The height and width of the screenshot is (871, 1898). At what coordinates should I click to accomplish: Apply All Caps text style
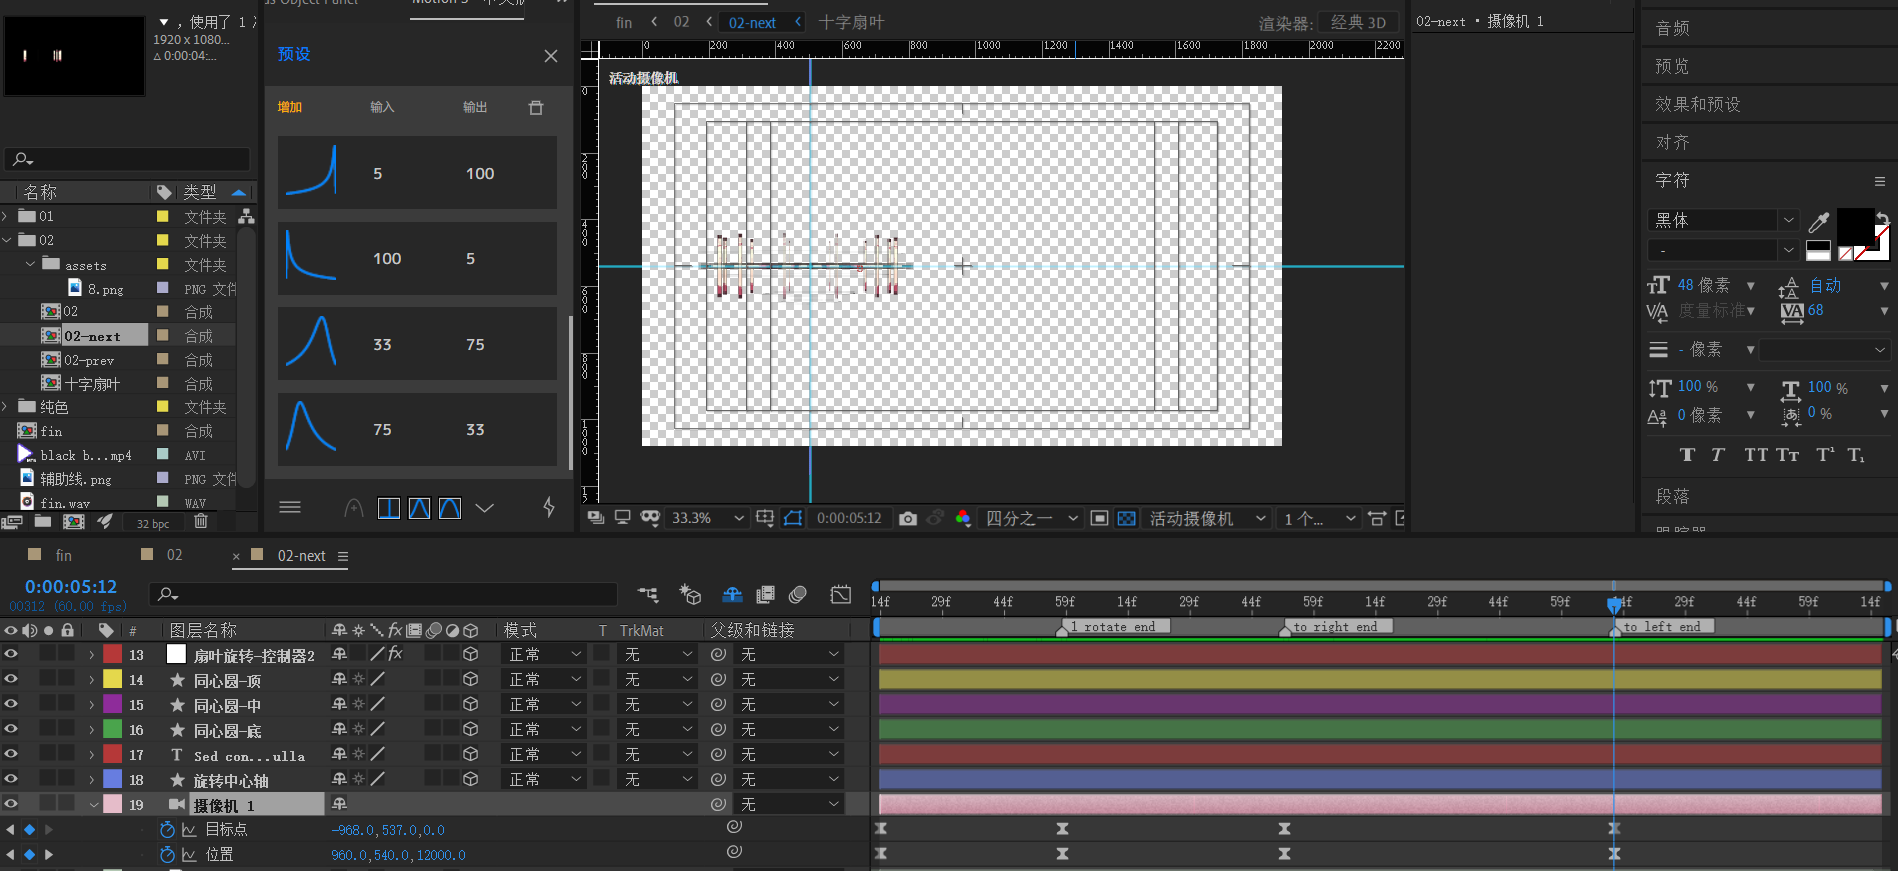coord(1756,455)
